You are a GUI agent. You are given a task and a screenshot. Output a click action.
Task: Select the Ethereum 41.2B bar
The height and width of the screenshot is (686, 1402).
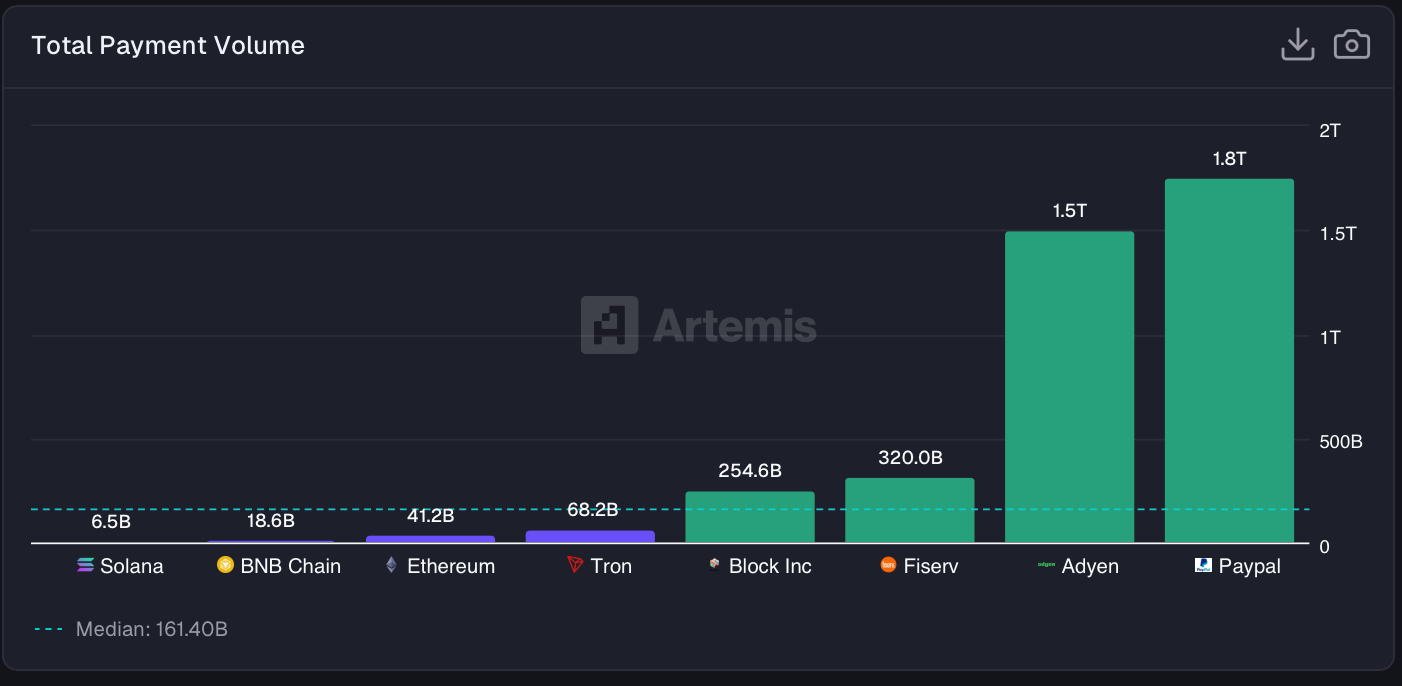pos(430,539)
